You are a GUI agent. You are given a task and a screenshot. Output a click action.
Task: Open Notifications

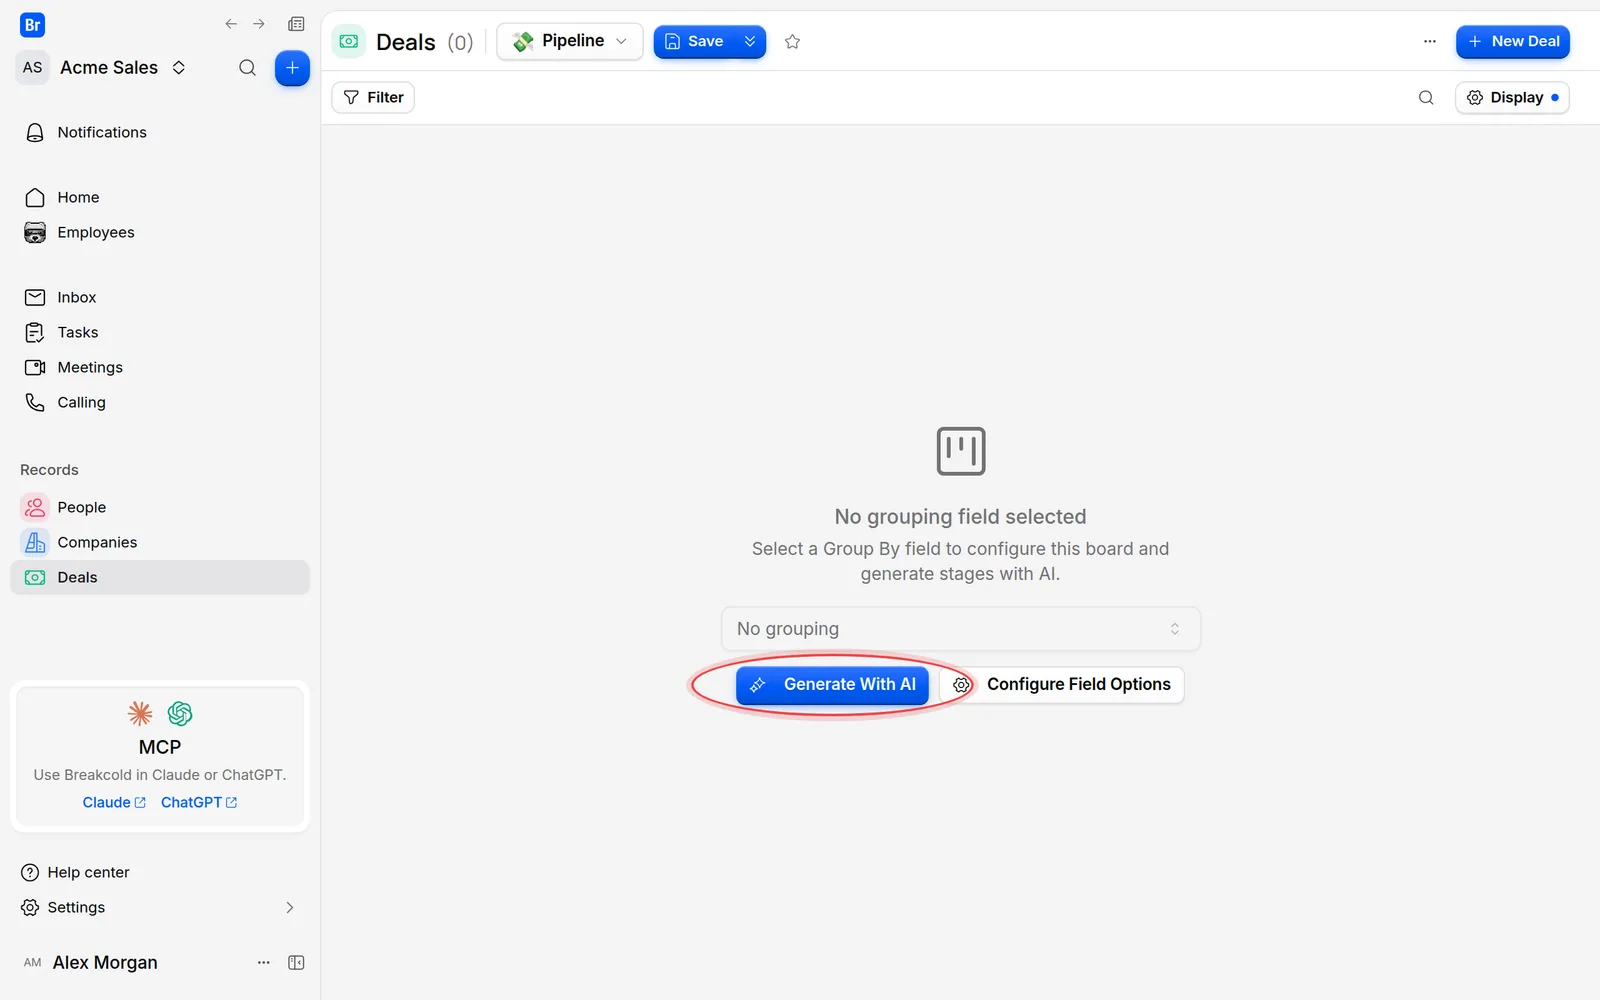point(160,132)
